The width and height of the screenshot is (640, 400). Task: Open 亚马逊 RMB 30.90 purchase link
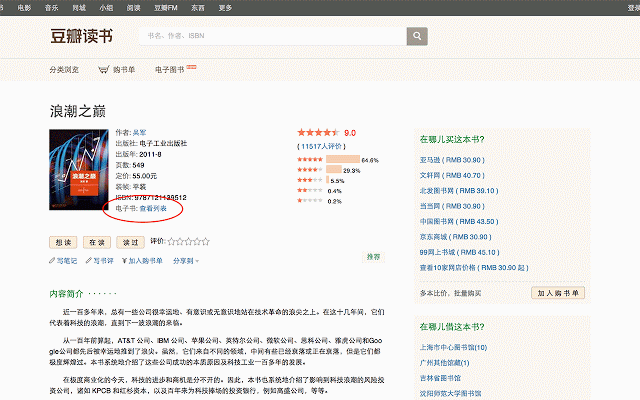coord(452,160)
